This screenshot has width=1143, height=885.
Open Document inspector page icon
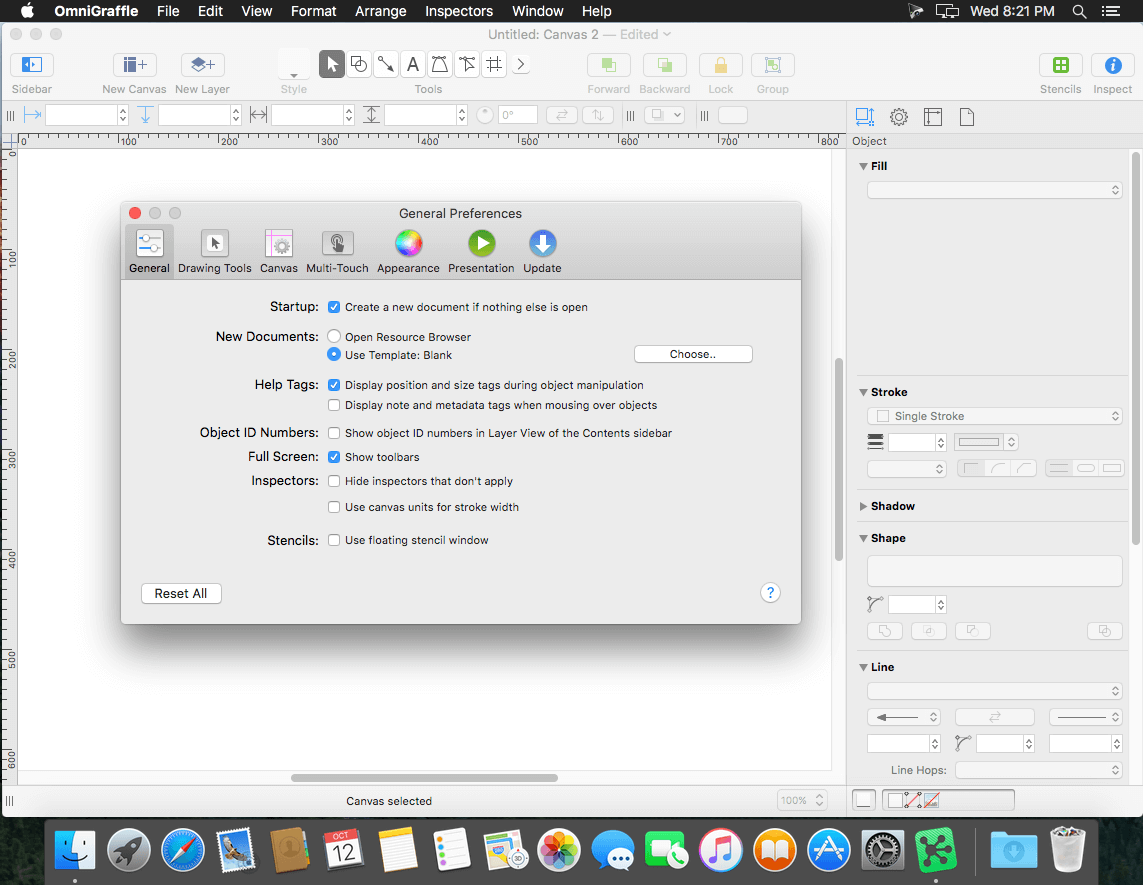[x=967, y=117]
